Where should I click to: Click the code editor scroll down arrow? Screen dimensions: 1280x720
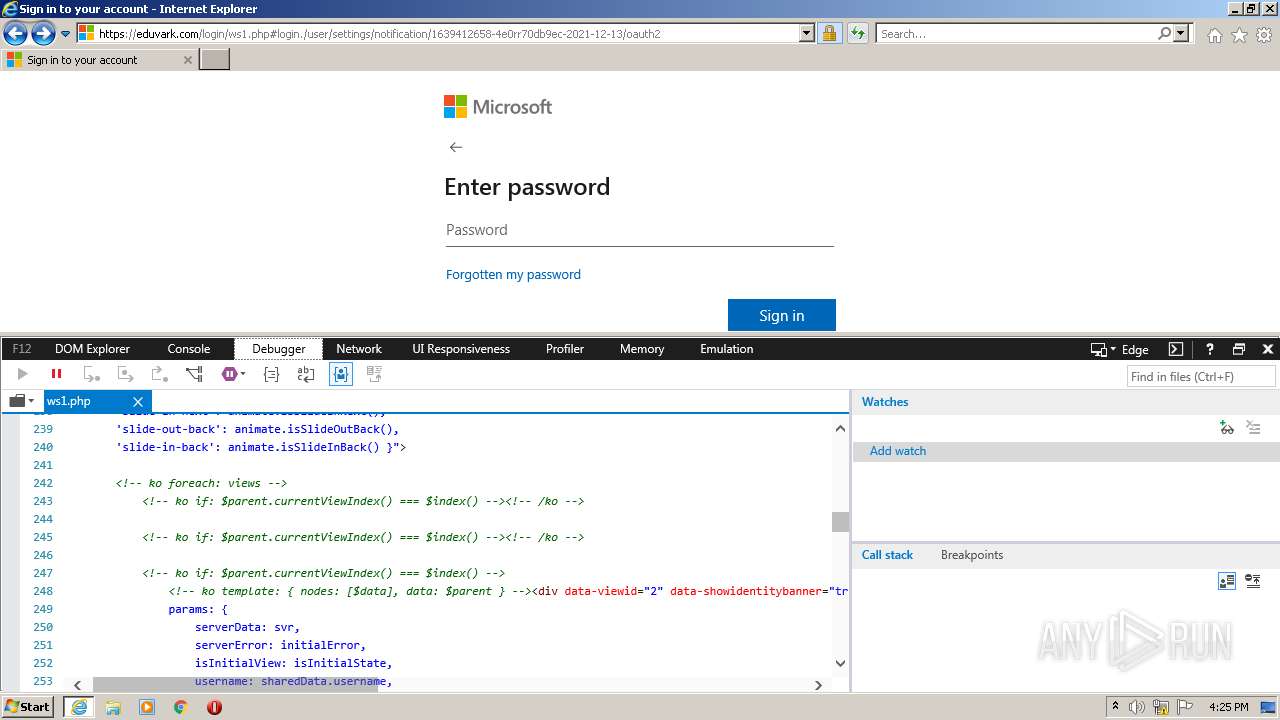[x=840, y=663]
